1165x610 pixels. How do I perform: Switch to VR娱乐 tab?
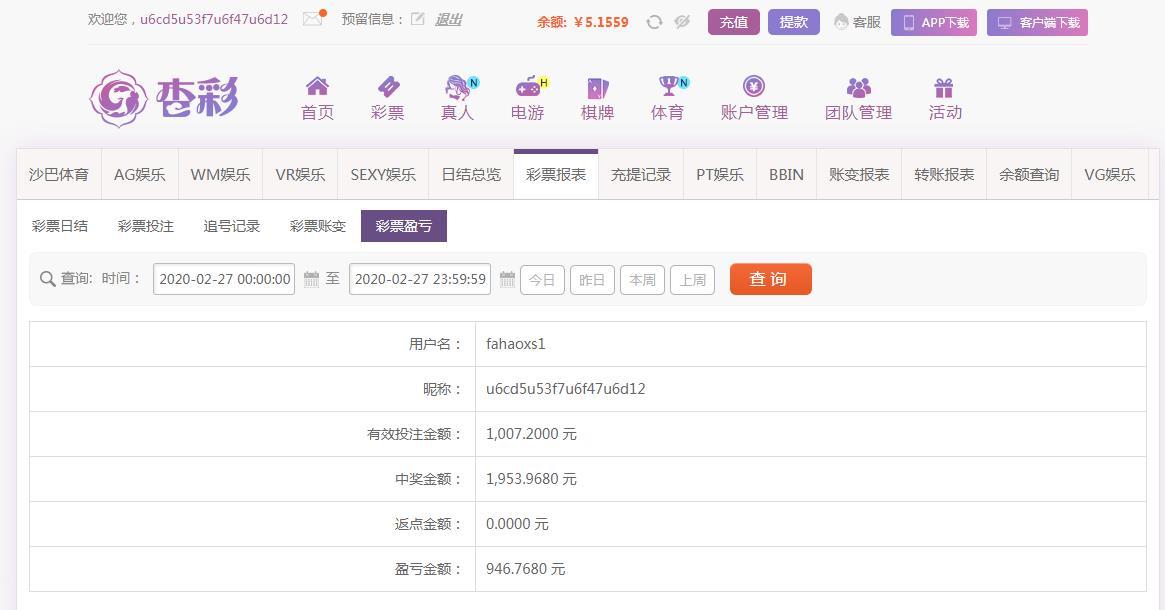(300, 175)
